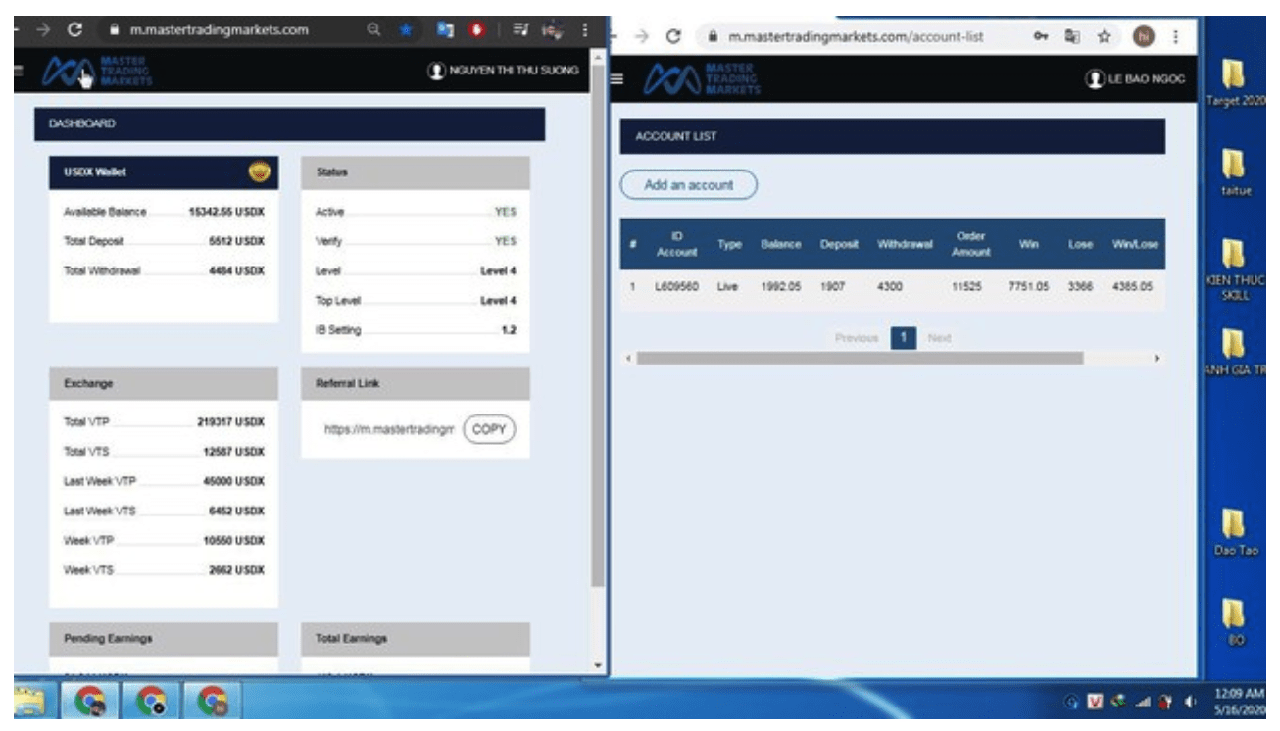Click Master Trading Markets logo on account-list page

click(x=703, y=78)
